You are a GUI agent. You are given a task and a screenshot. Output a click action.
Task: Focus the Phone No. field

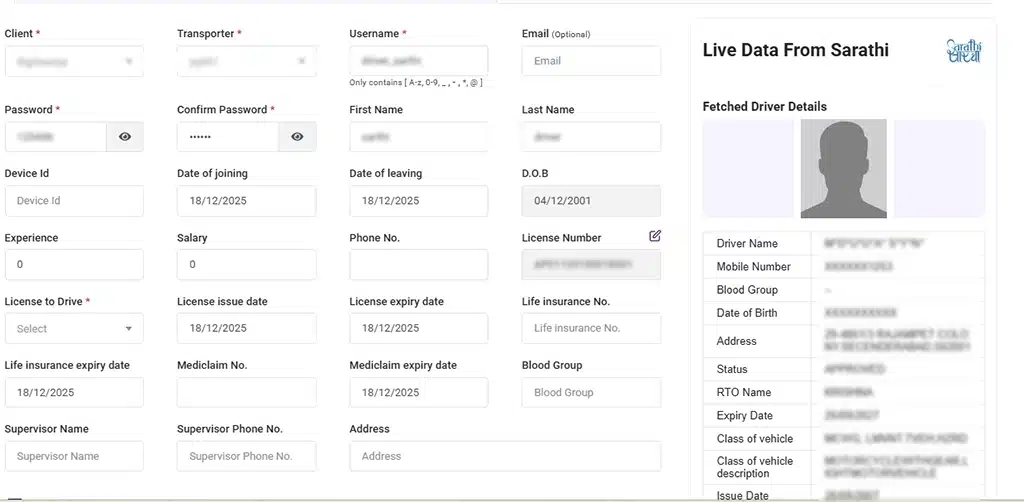point(419,264)
